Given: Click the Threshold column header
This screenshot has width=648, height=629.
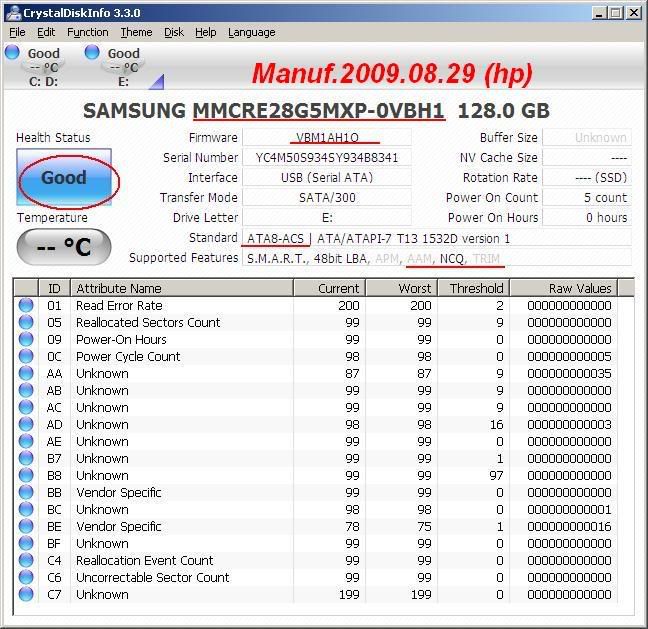Looking at the screenshot, I should 474,288.
